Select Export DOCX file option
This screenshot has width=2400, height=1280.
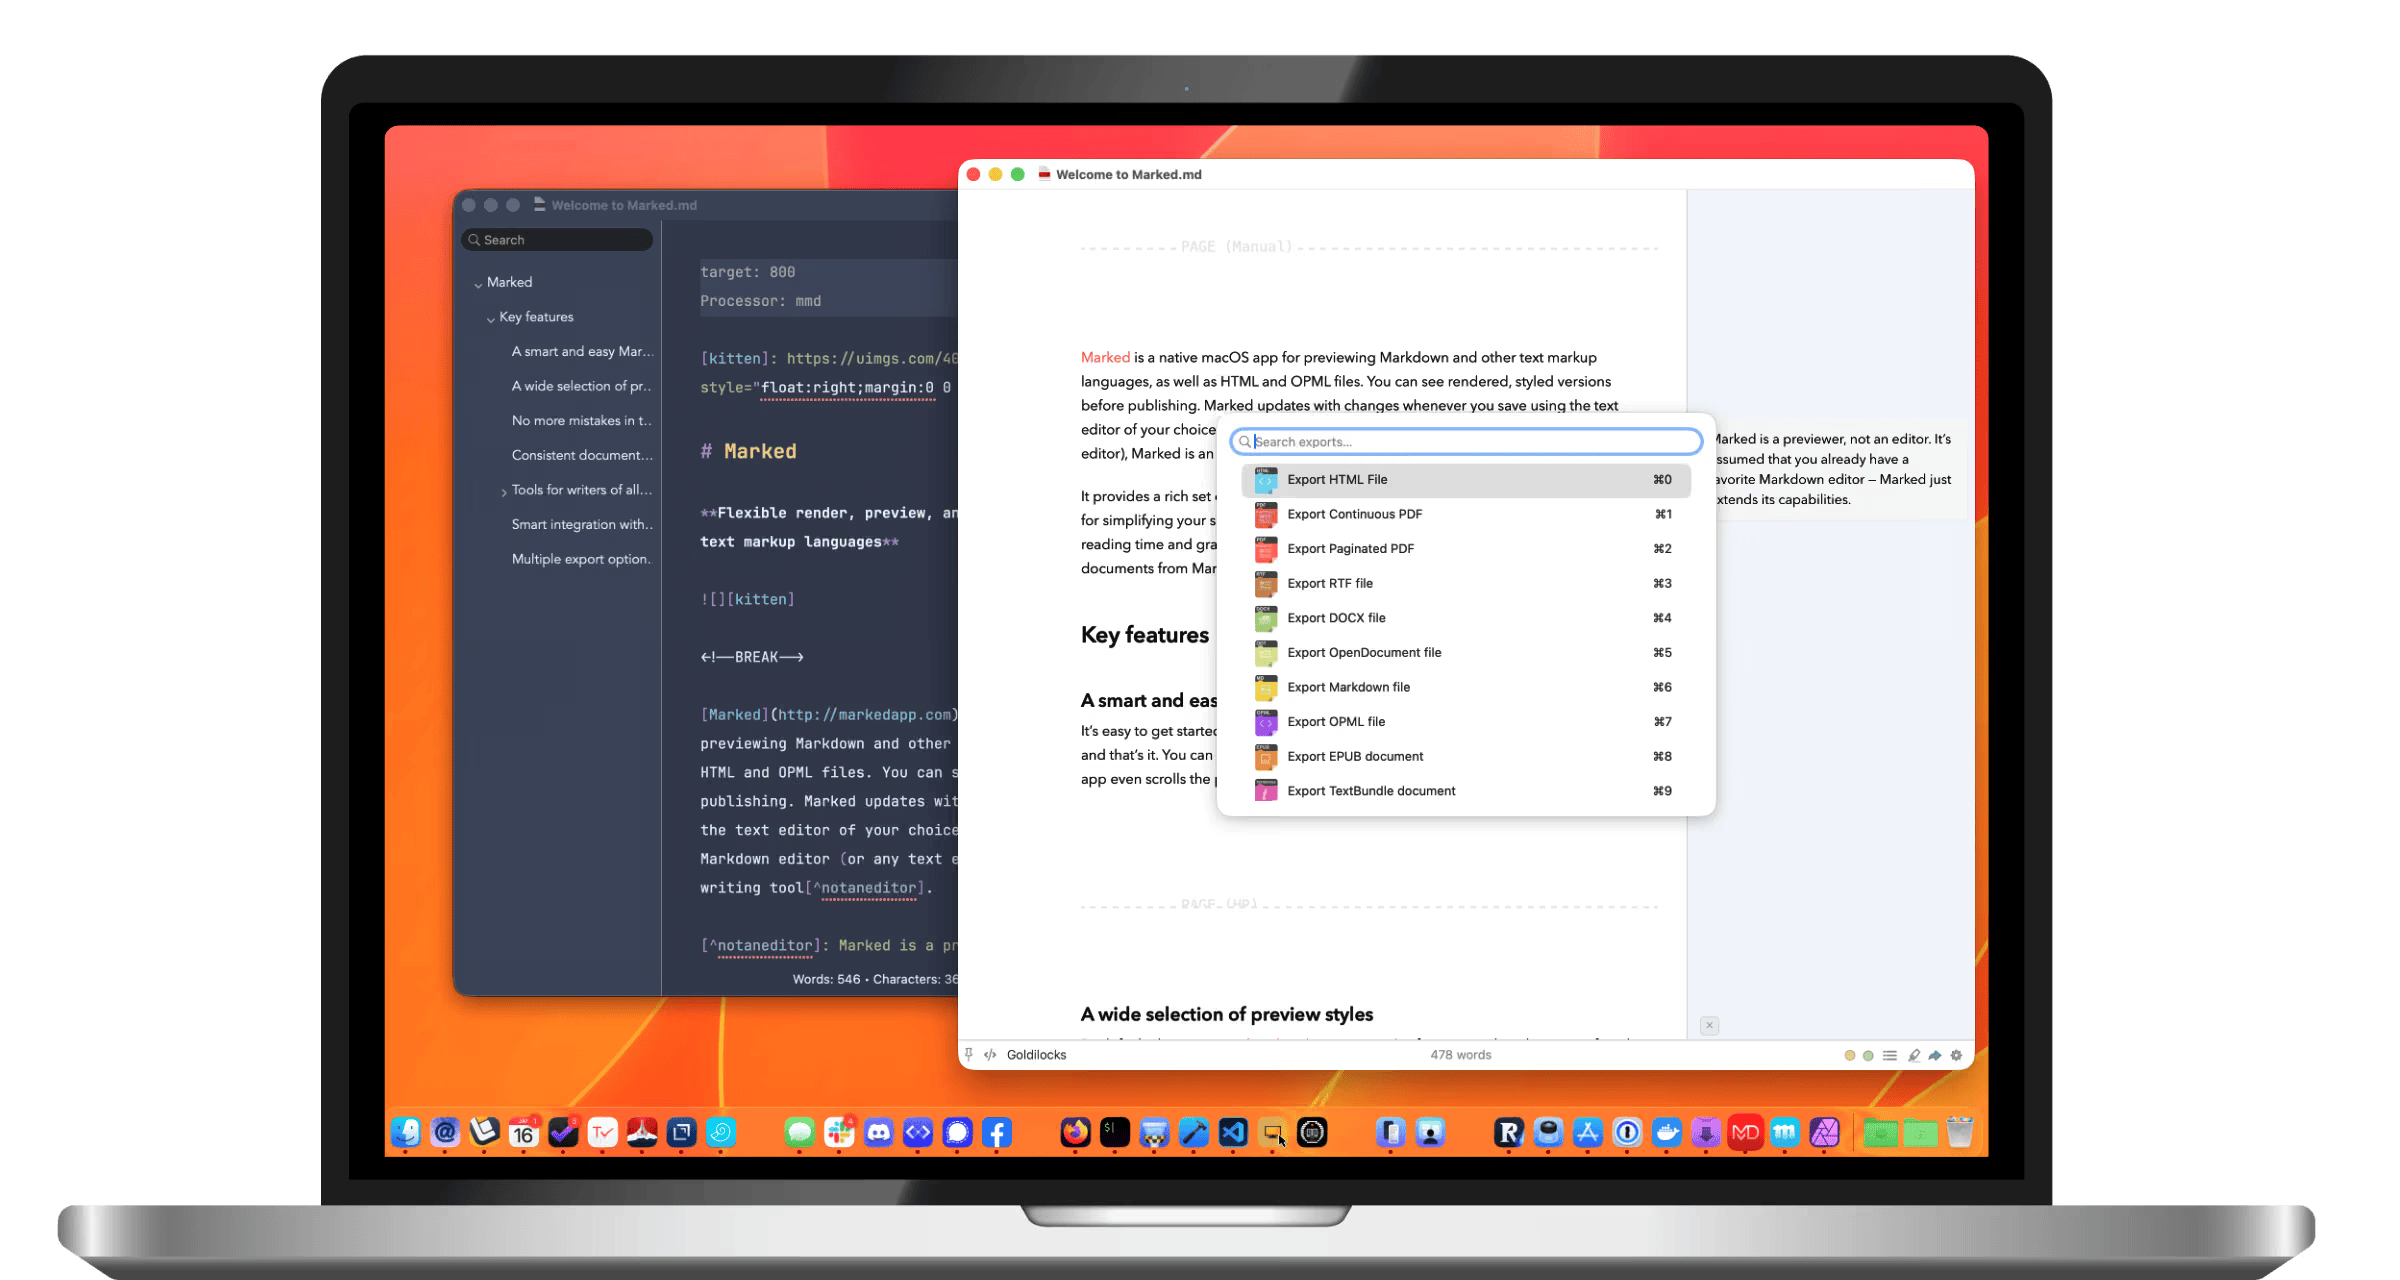tap(1466, 618)
